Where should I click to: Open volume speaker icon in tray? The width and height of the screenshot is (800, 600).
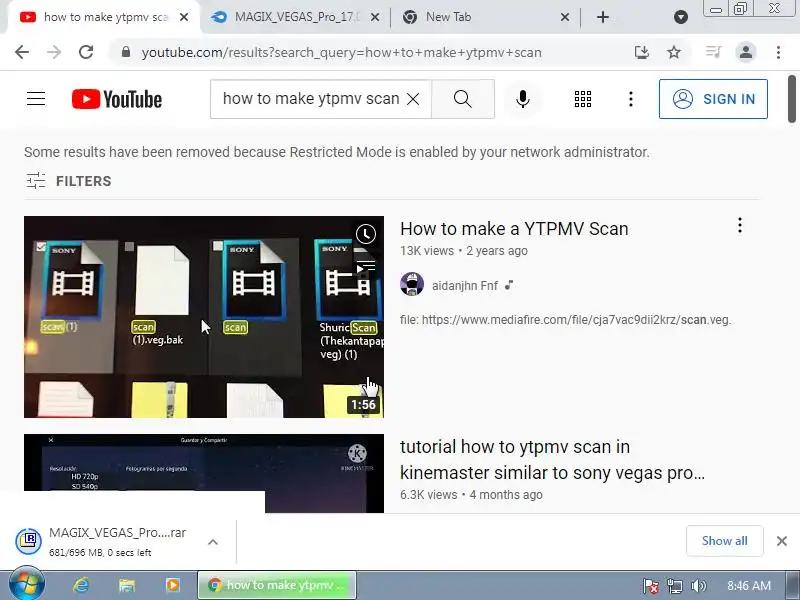point(698,586)
